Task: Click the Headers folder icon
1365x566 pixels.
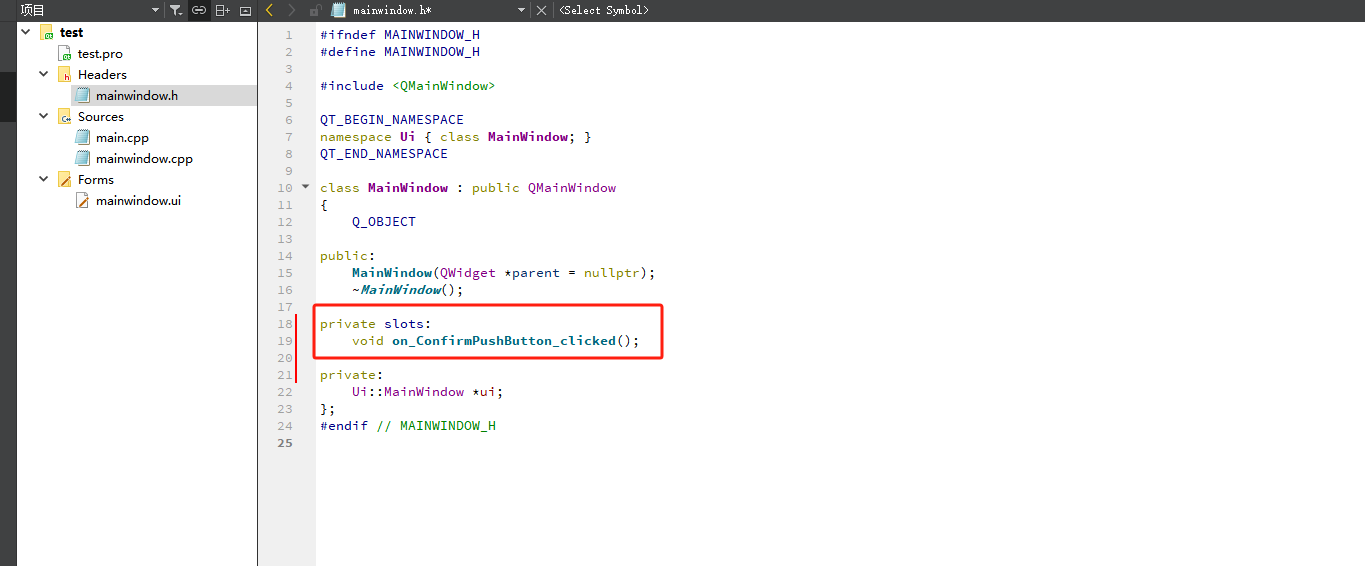Action: 65,74
